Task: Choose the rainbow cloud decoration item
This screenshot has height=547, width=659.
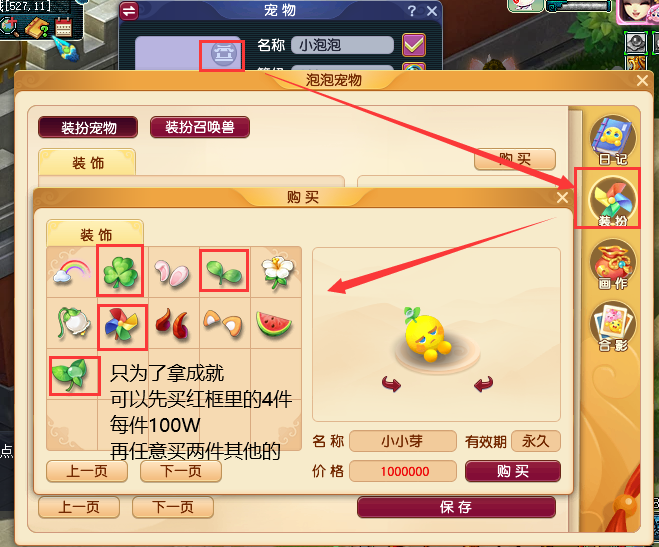Action: click(x=72, y=272)
